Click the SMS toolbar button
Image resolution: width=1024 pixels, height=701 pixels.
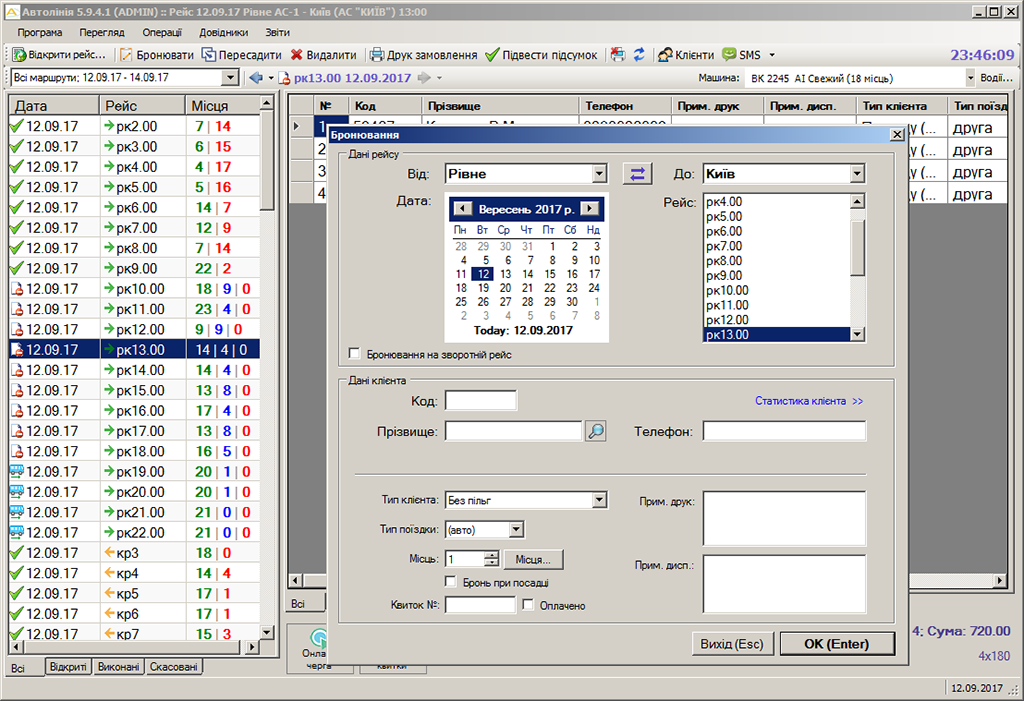(742, 55)
